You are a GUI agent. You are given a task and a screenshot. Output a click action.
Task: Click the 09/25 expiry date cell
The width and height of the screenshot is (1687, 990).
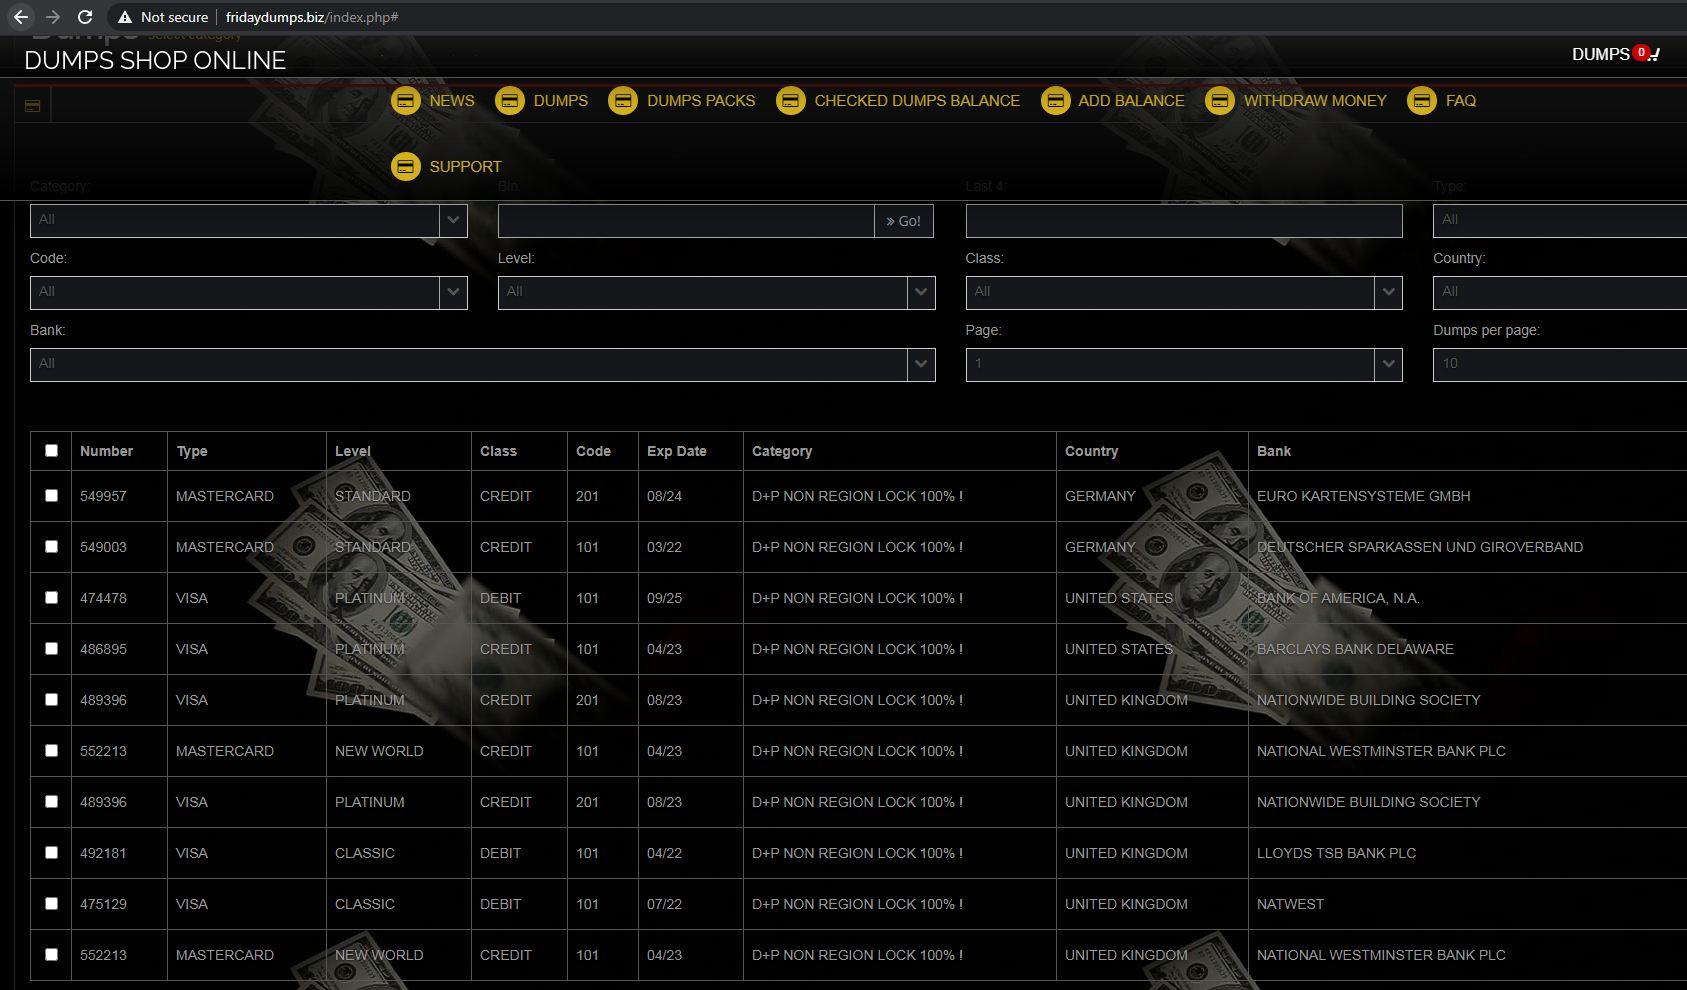[664, 598]
